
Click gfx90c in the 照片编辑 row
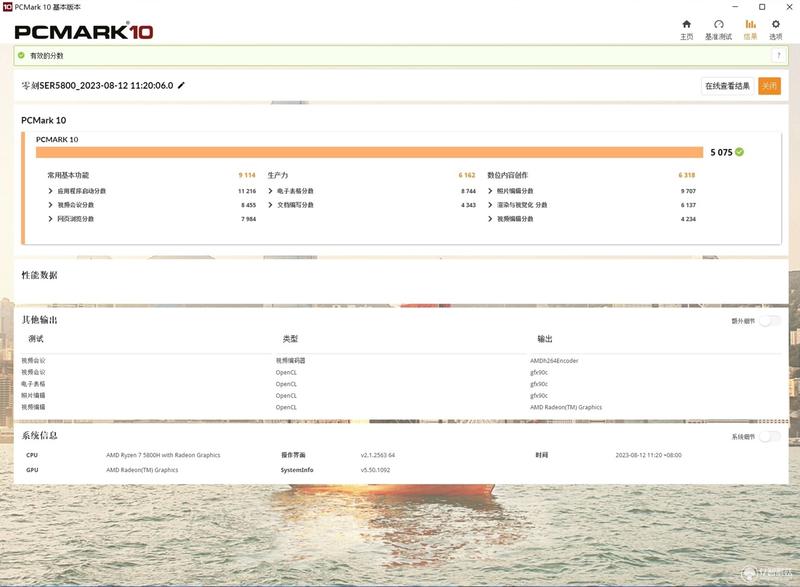(x=539, y=396)
